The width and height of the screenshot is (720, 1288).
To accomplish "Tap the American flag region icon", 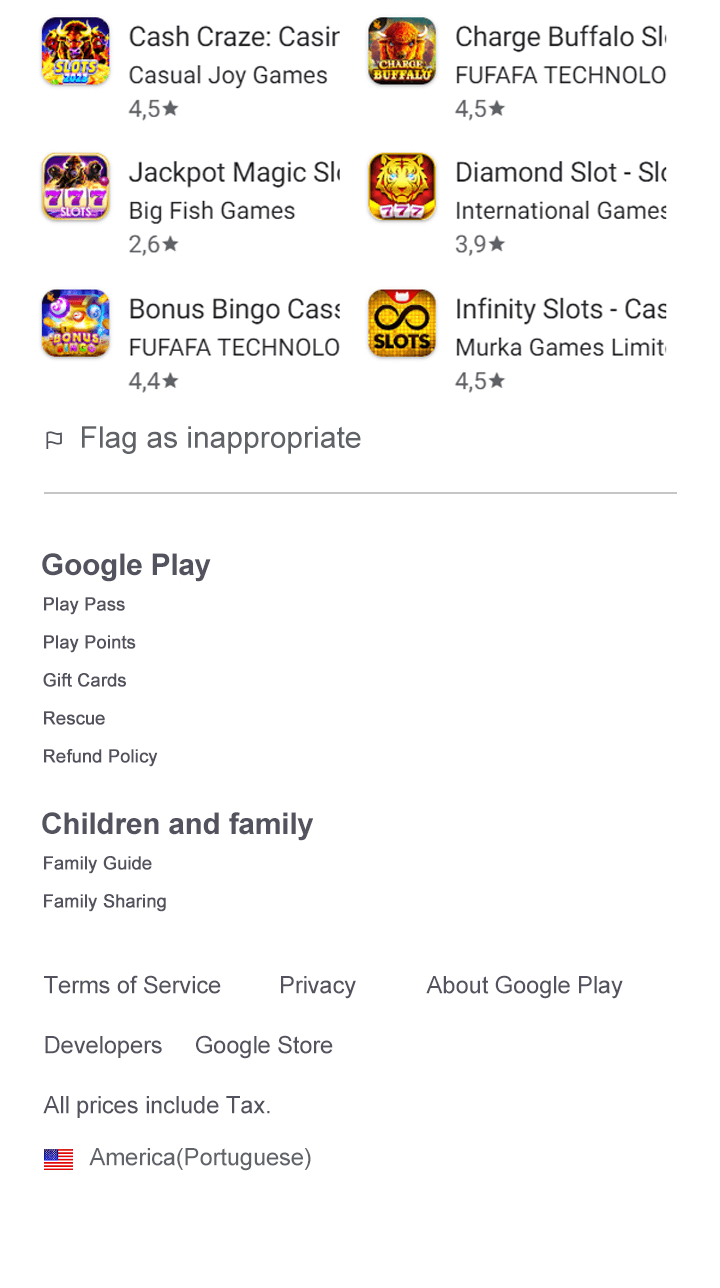I will pos(59,1159).
